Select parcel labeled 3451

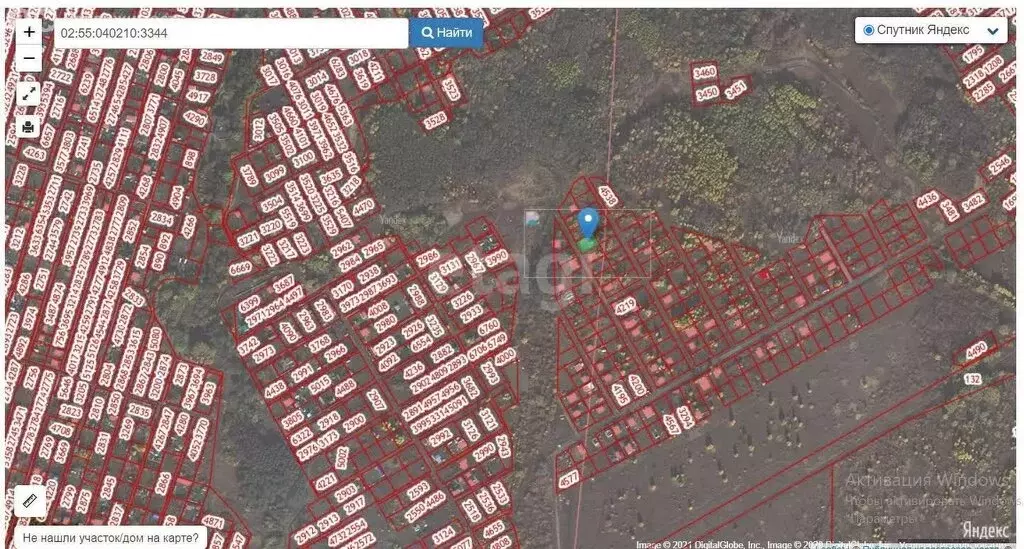pyautogui.click(x=736, y=90)
